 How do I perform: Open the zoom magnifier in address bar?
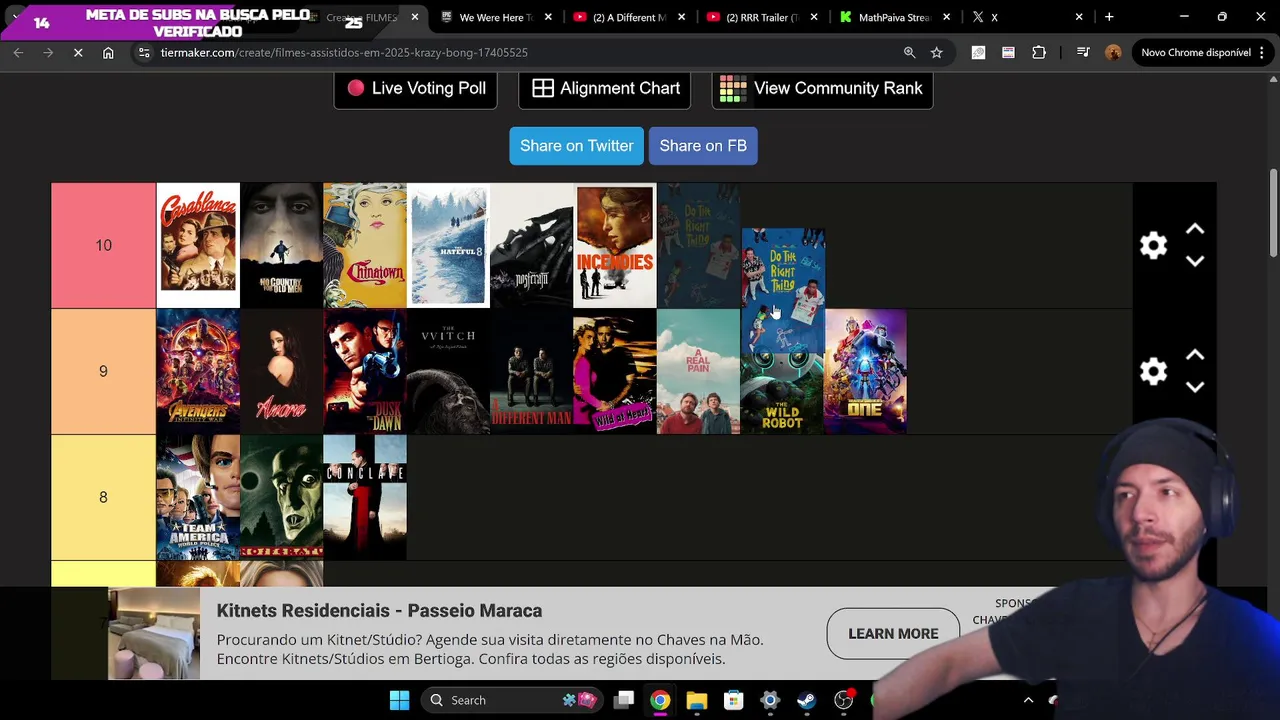coord(909,52)
